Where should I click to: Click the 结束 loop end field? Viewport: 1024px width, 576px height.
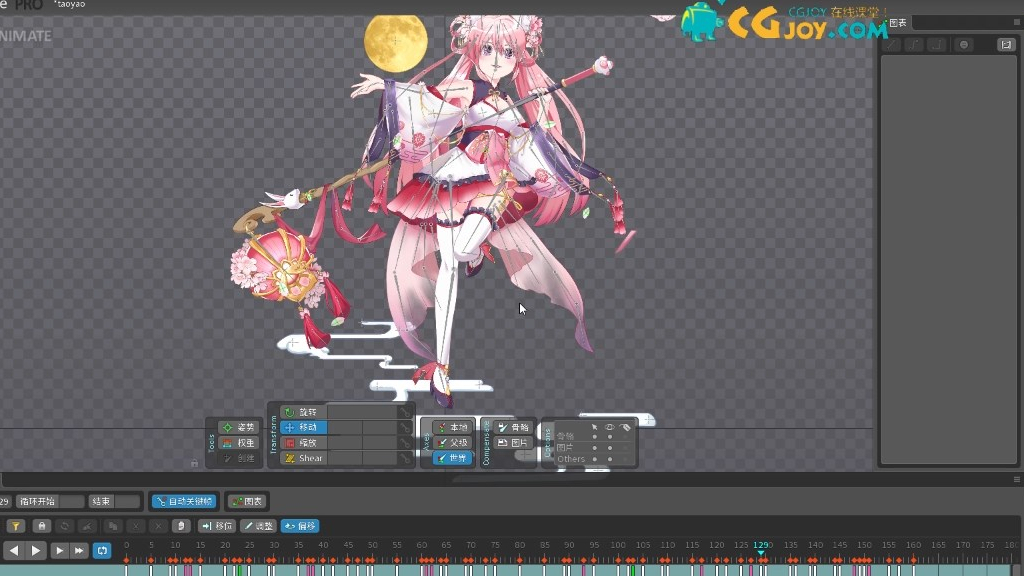click(115, 502)
